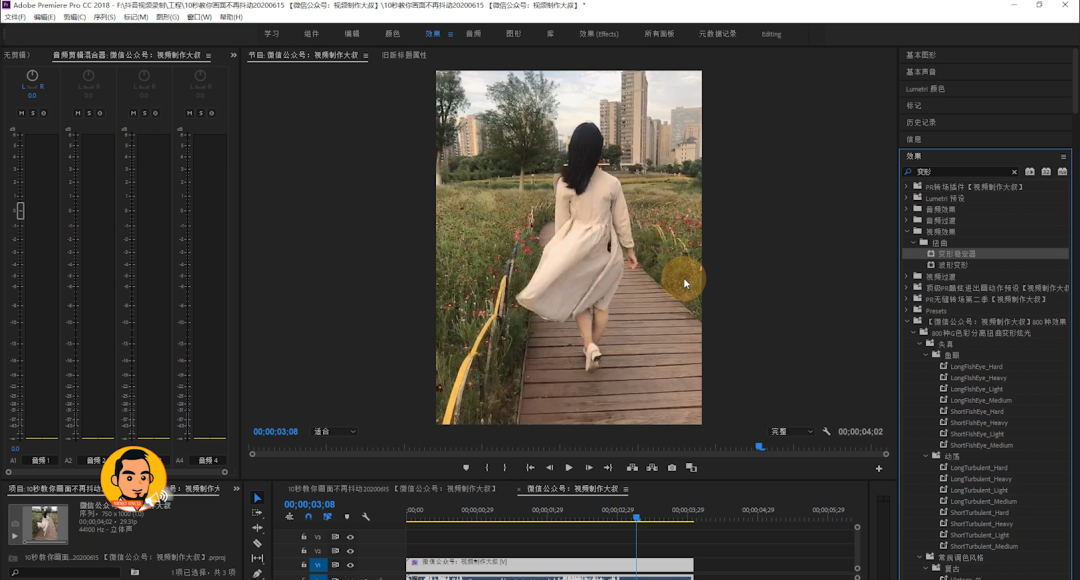Expand 视频过渡 folder

pyautogui.click(x=907, y=276)
